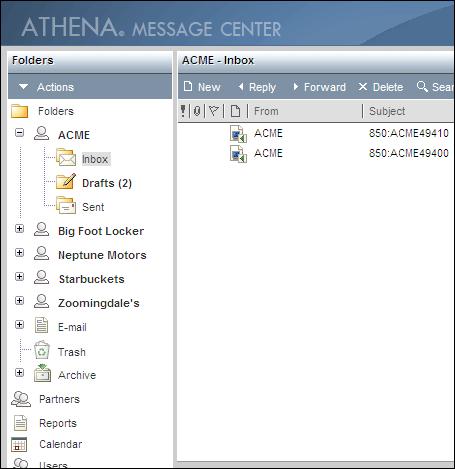455x469 pixels.
Task: Delete the selected message via toolbar
Action: click(x=381, y=87)
